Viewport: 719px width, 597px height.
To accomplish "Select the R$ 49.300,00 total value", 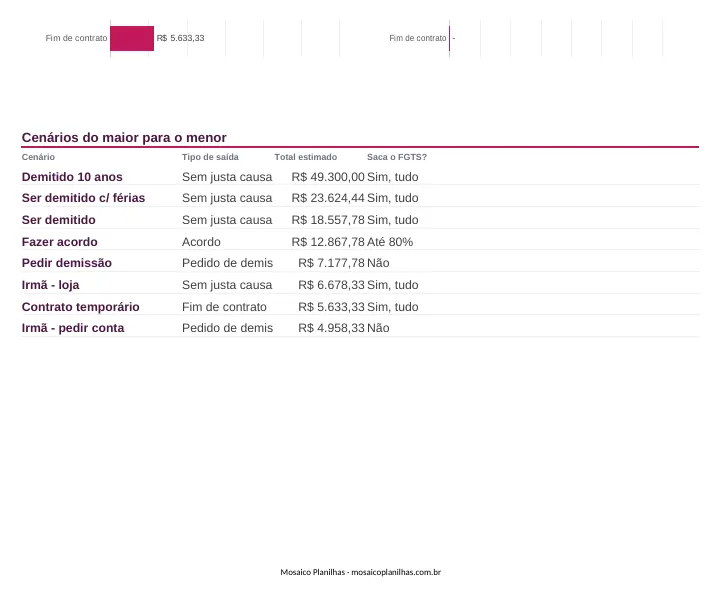I will pos(328,177).
